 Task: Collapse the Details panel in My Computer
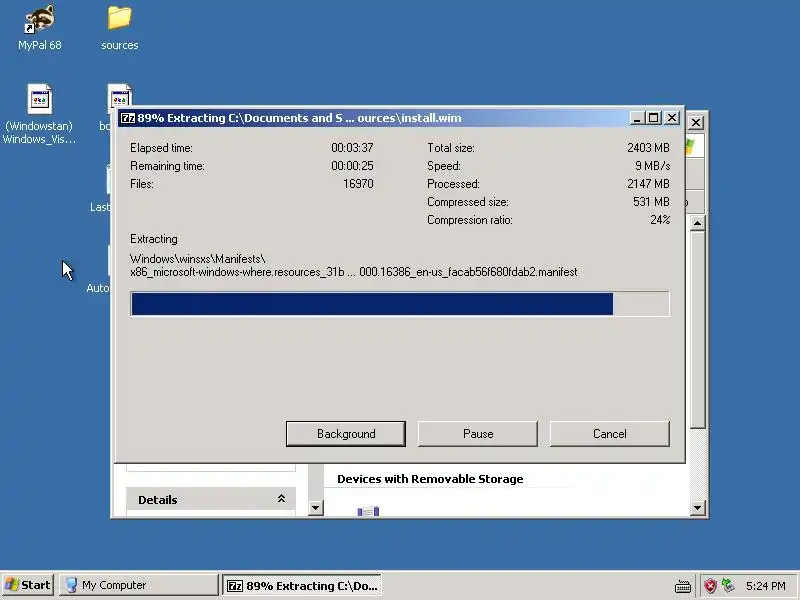point(281,499)
